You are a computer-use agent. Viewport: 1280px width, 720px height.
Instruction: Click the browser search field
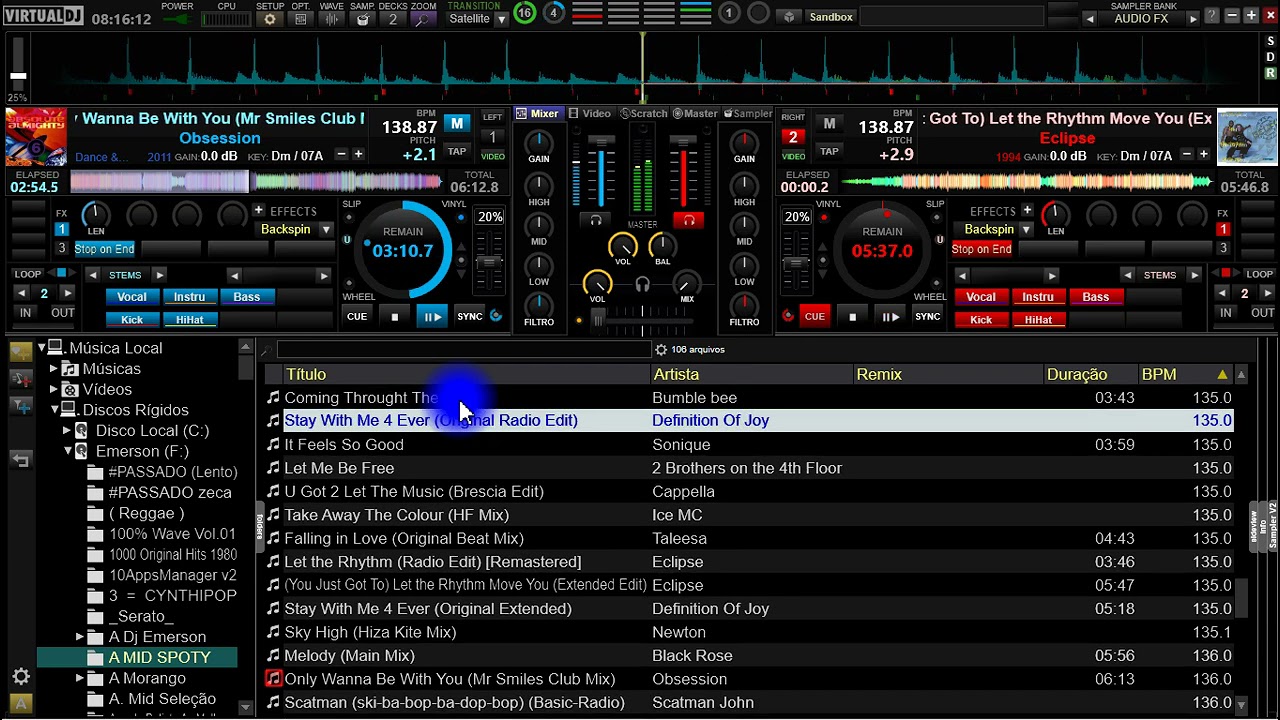click(464, 350)
